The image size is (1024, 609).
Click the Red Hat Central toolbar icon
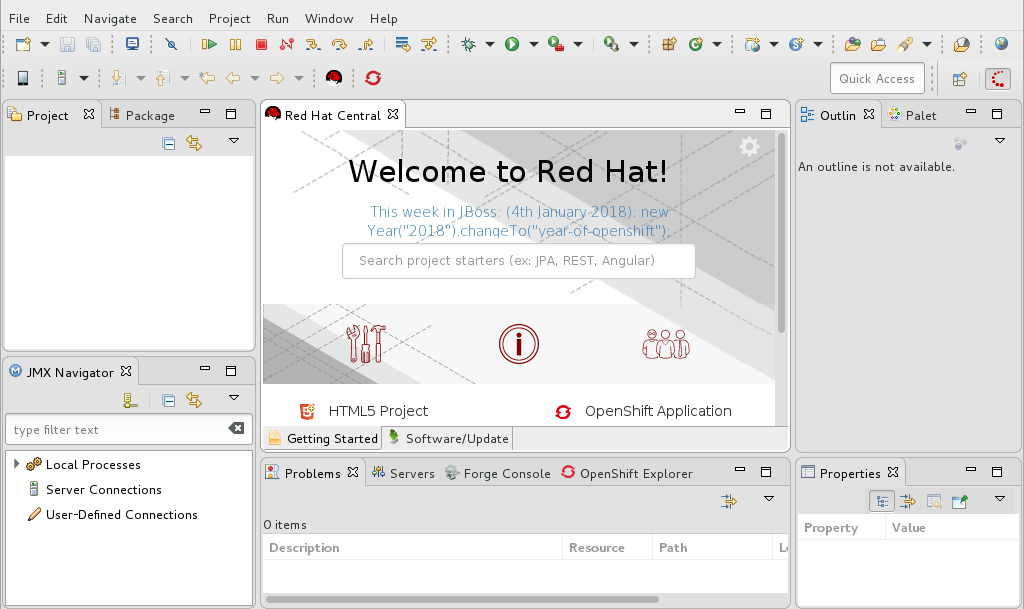(334, 78)
